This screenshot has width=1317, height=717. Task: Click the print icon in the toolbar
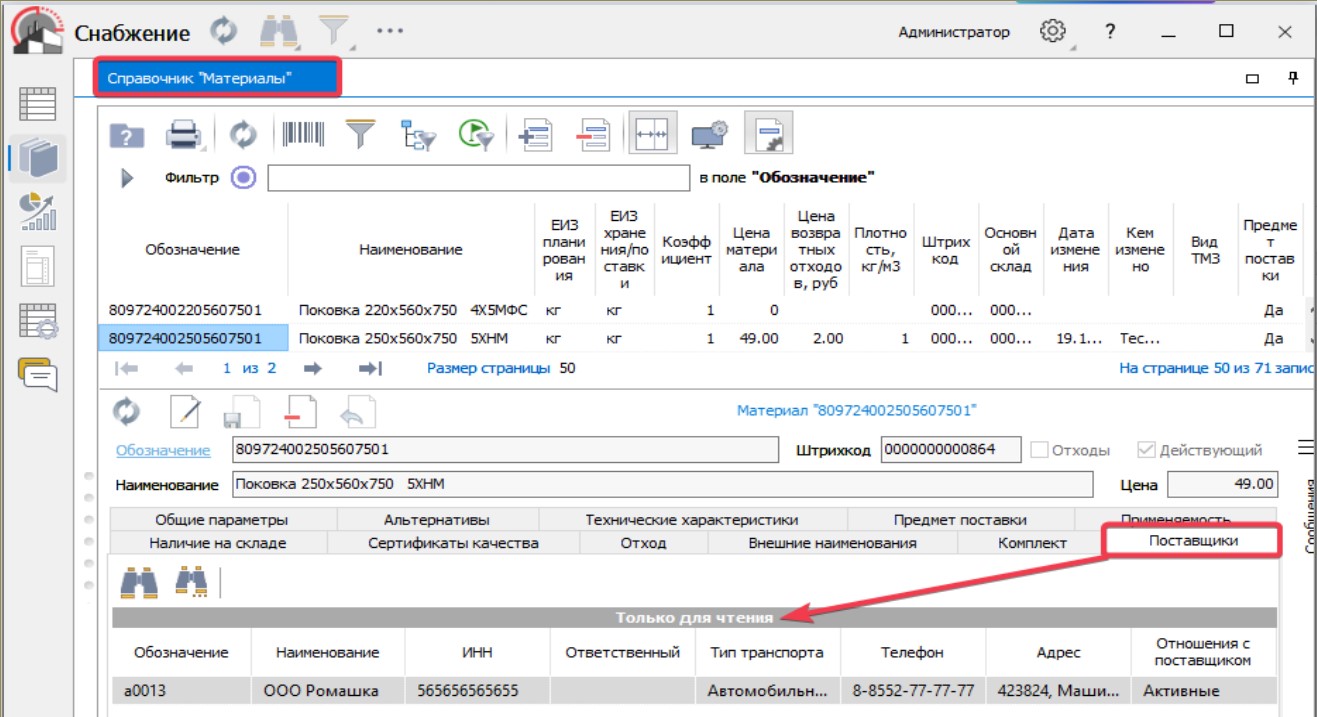[183, 134]
